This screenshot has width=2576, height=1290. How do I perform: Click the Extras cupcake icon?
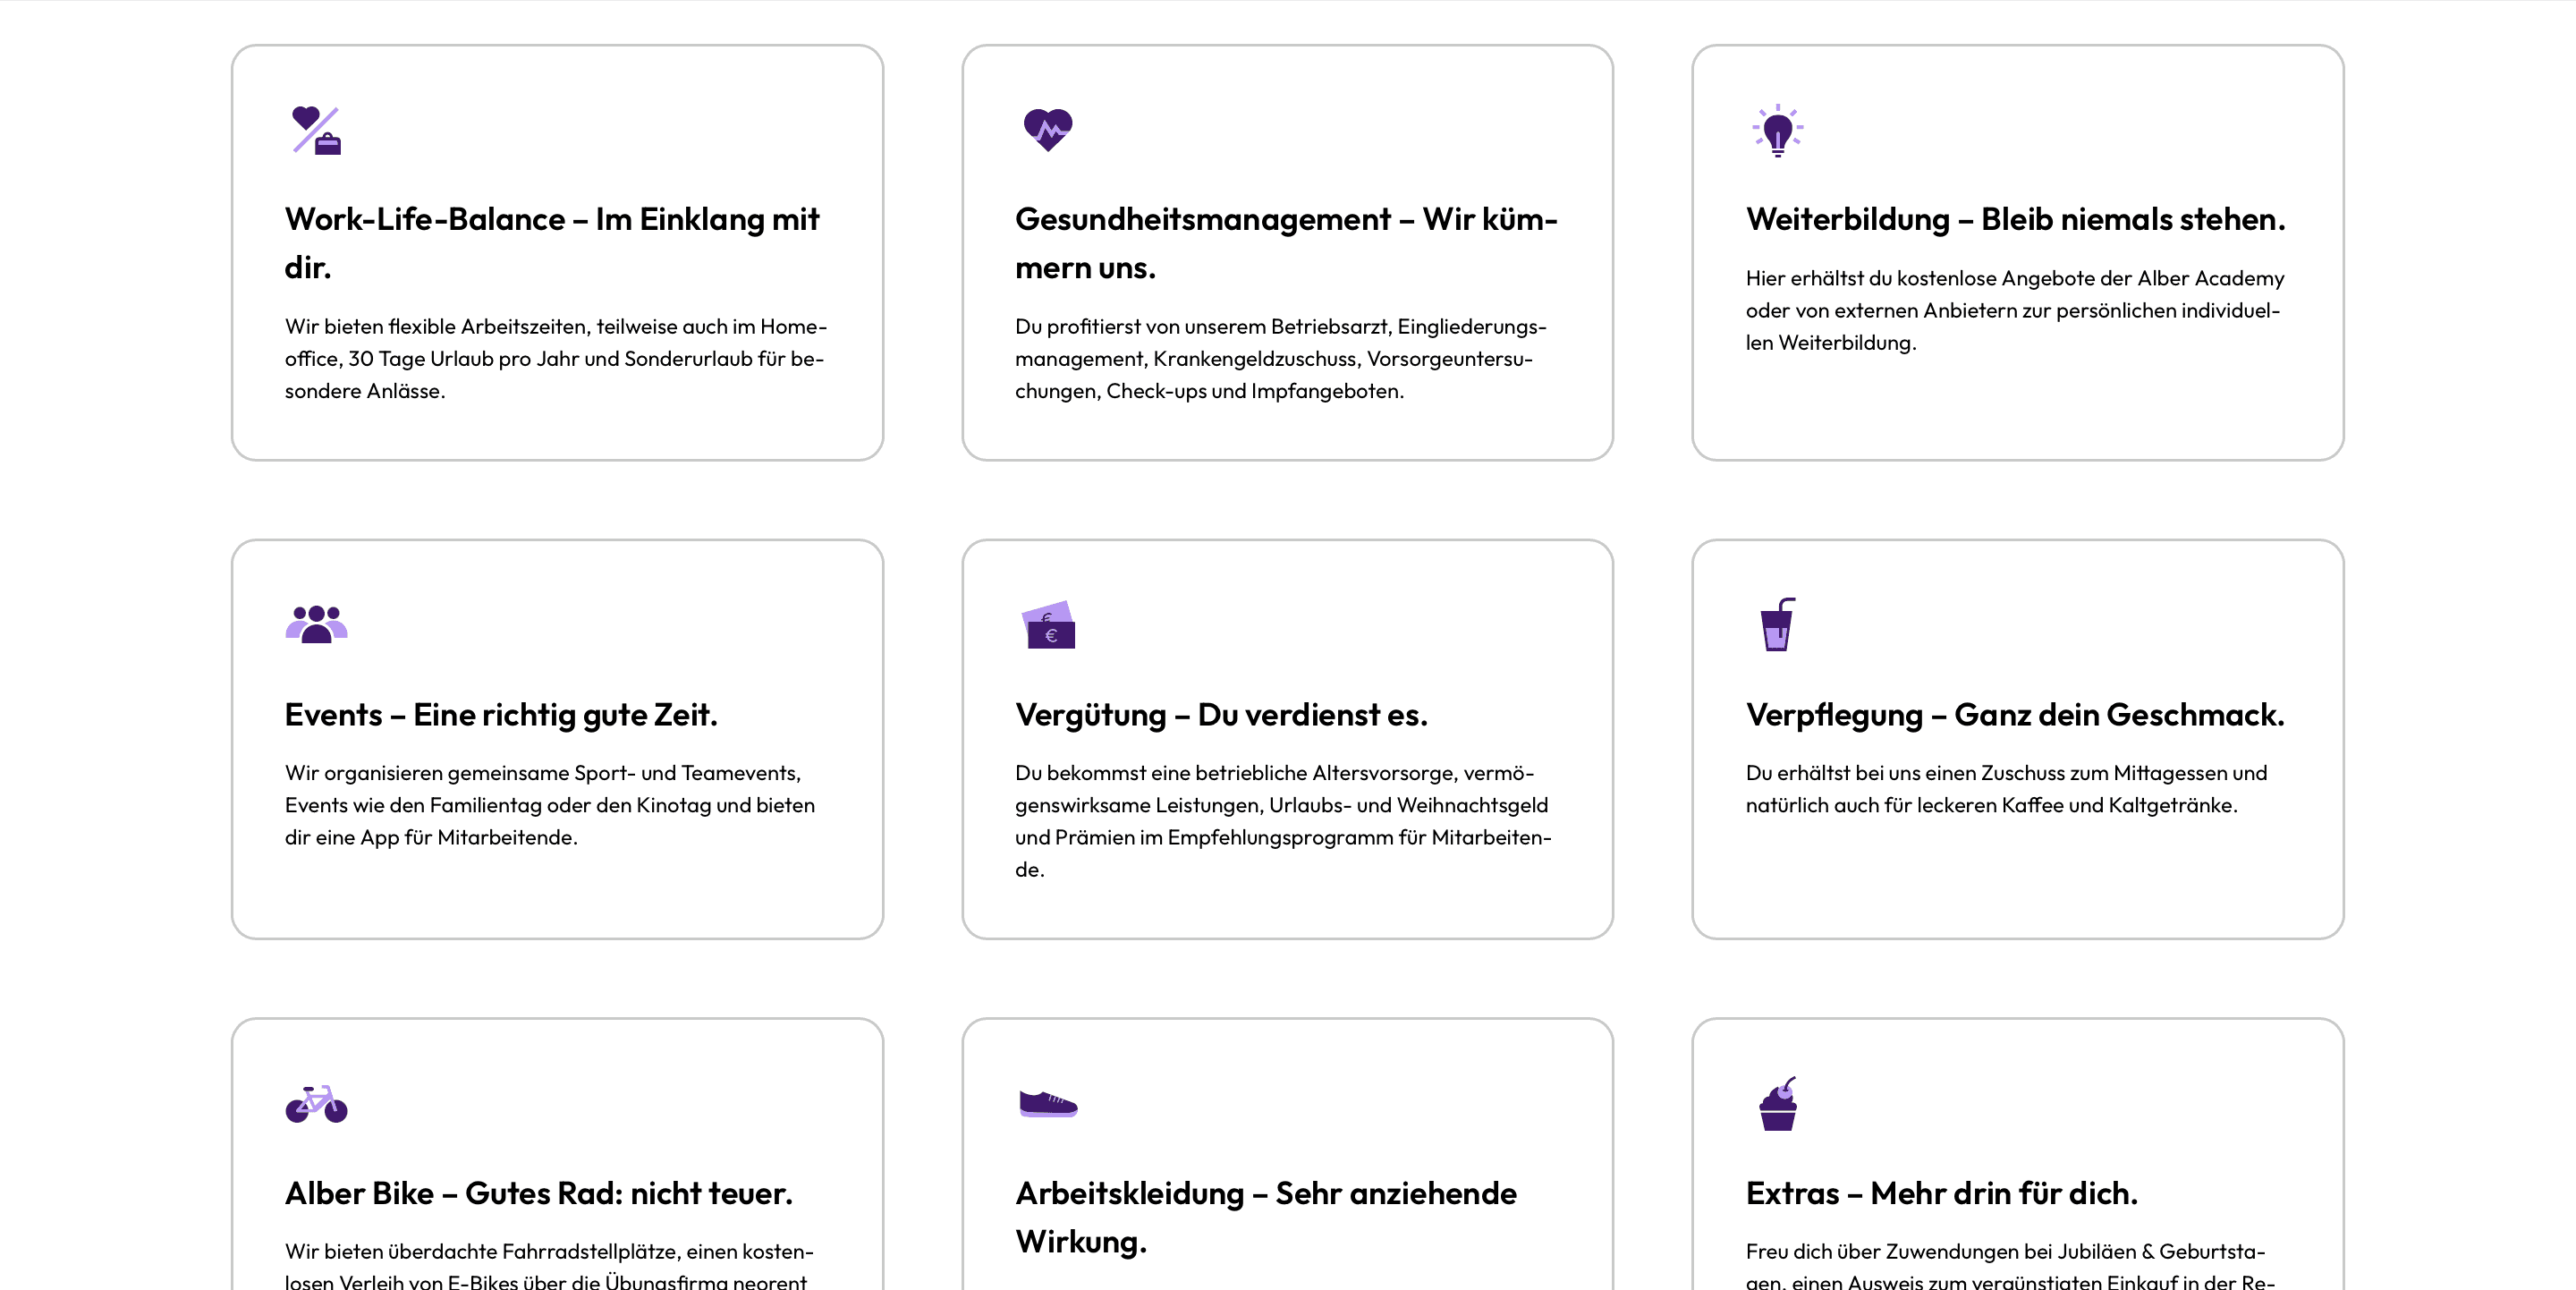coord(1778,1105)
